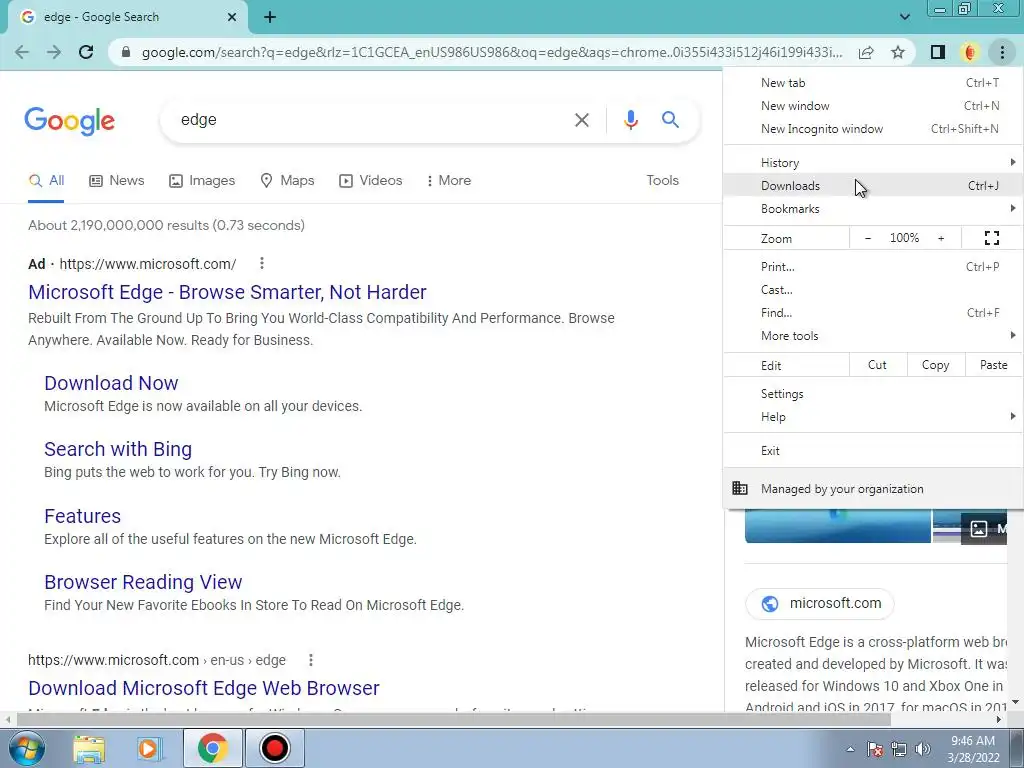Click the padlock site info icon

126,52
